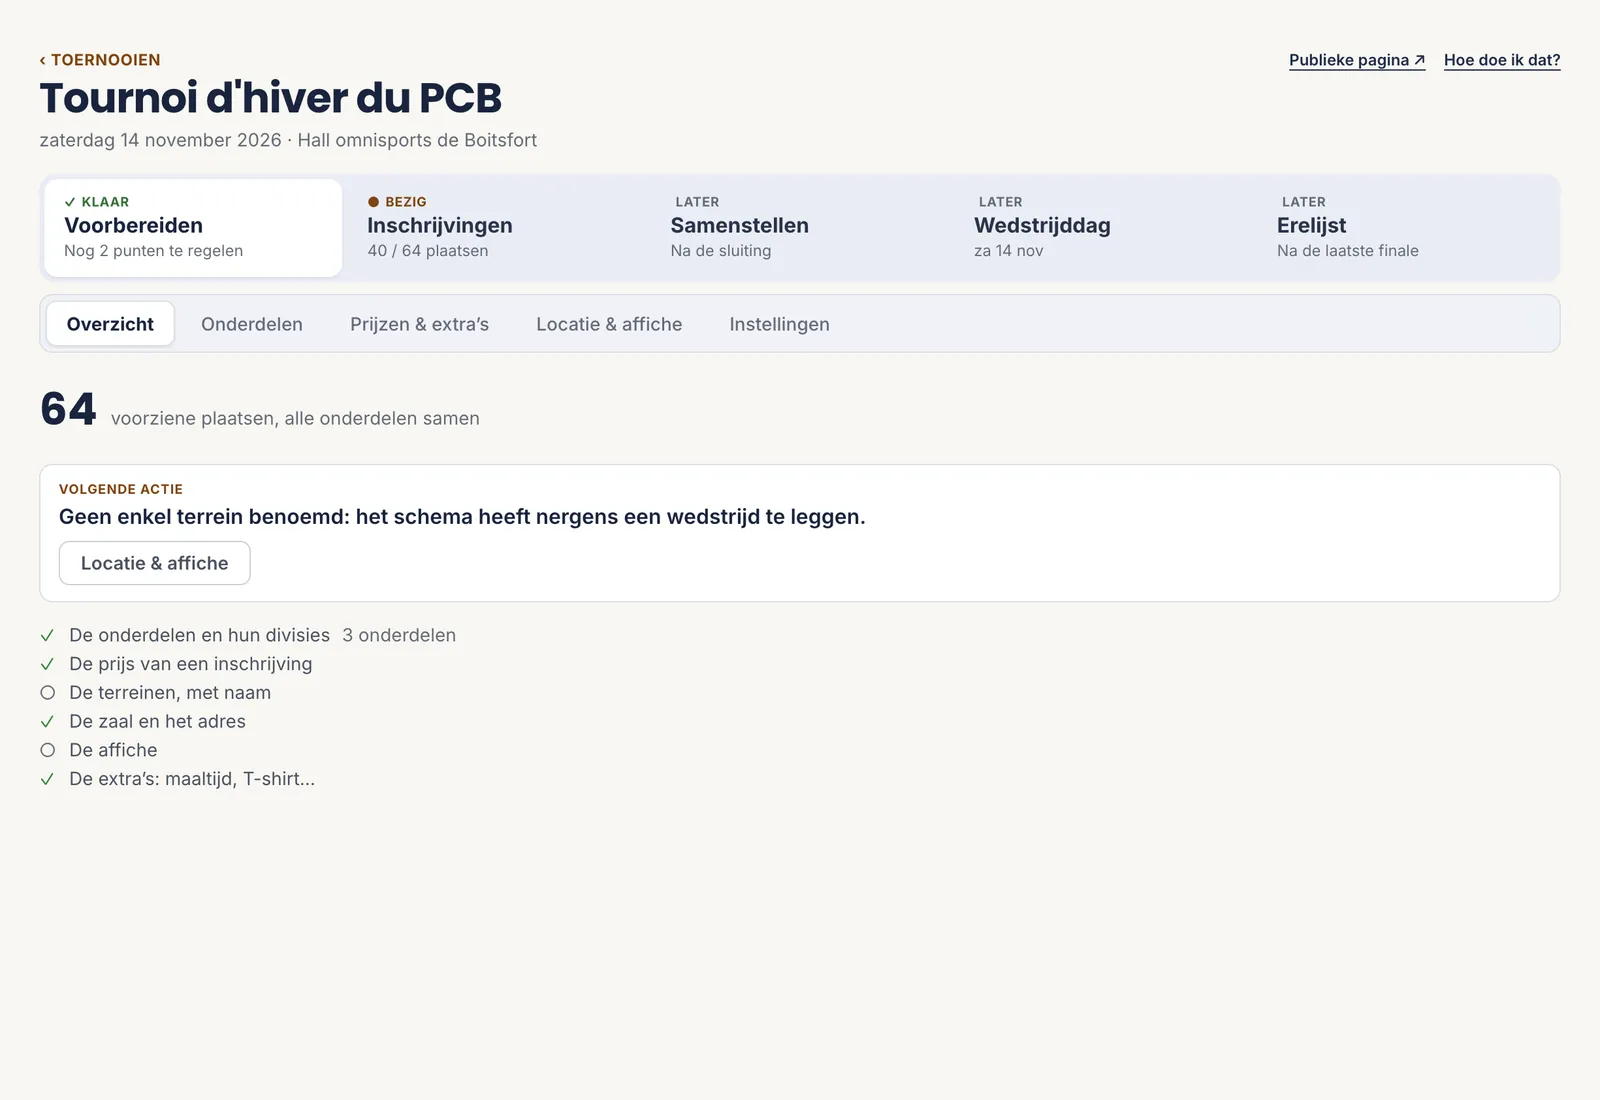Viewport: 1600px width, 1100px height.
Task: Click 'Na de laatste finale' text
Action: (1348, 251)
